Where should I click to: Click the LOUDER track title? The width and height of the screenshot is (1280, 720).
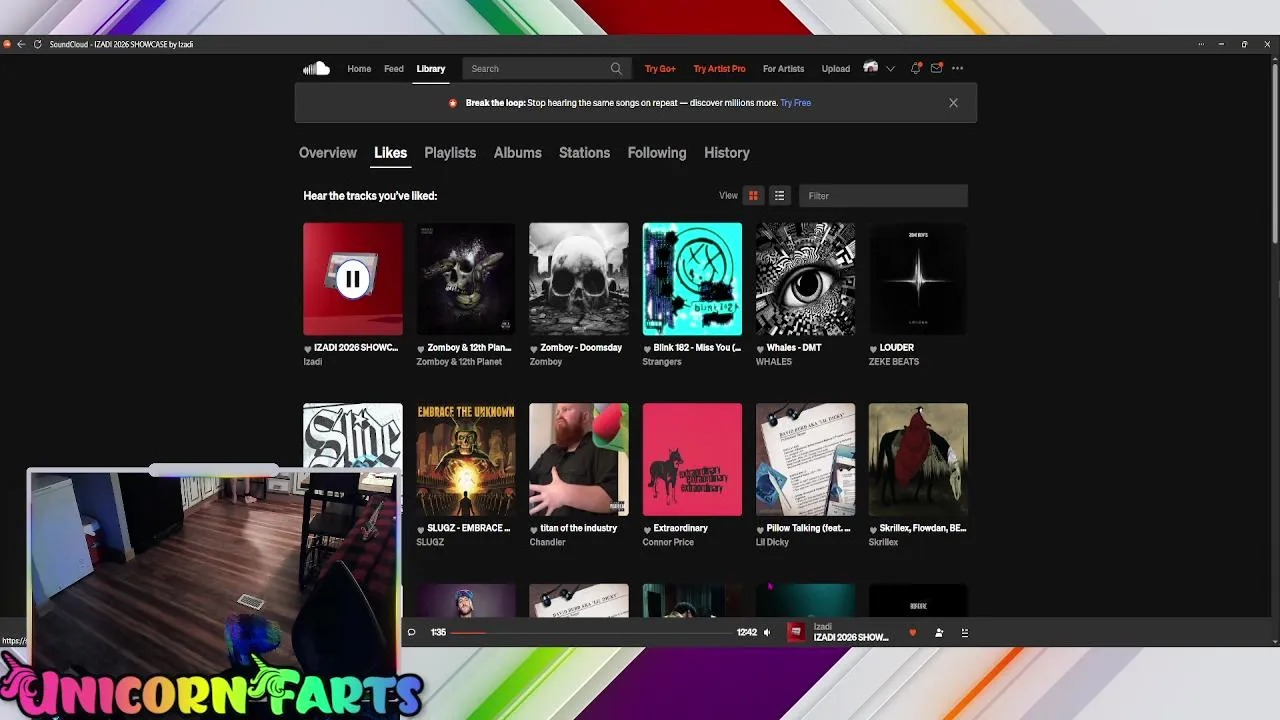pos(896,348)
